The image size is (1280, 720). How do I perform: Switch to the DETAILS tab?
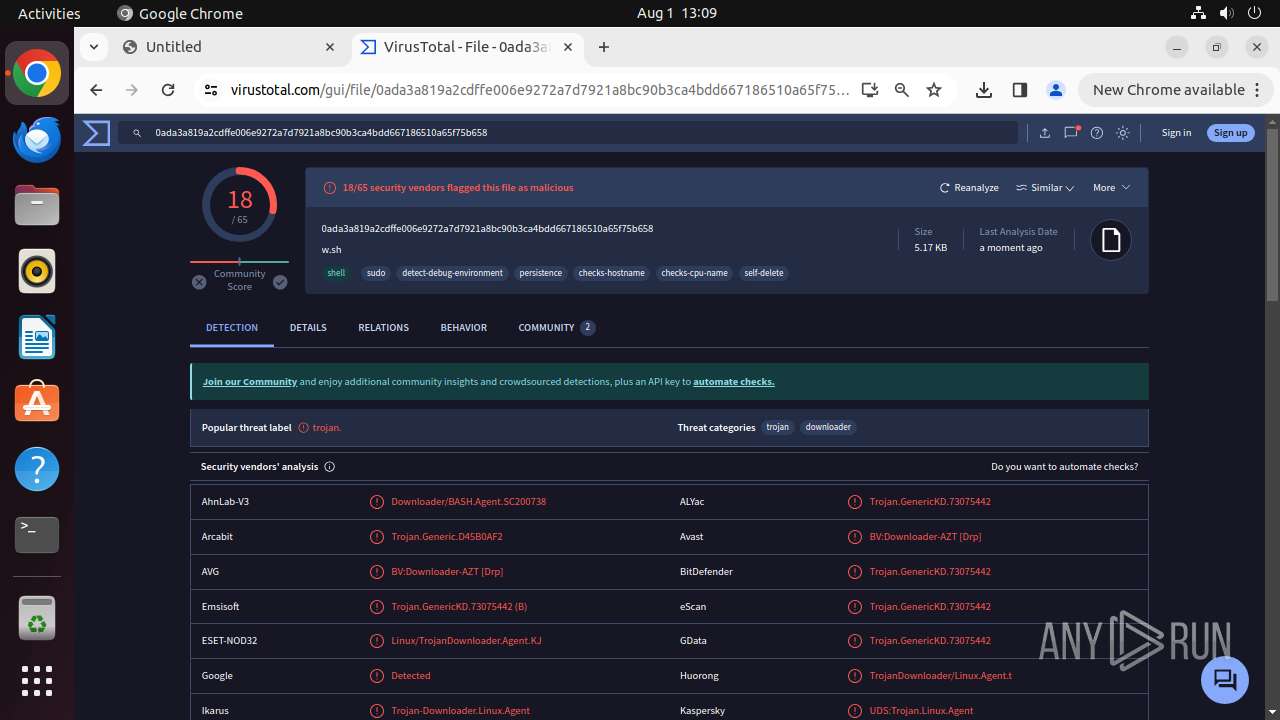click(308, 328)
